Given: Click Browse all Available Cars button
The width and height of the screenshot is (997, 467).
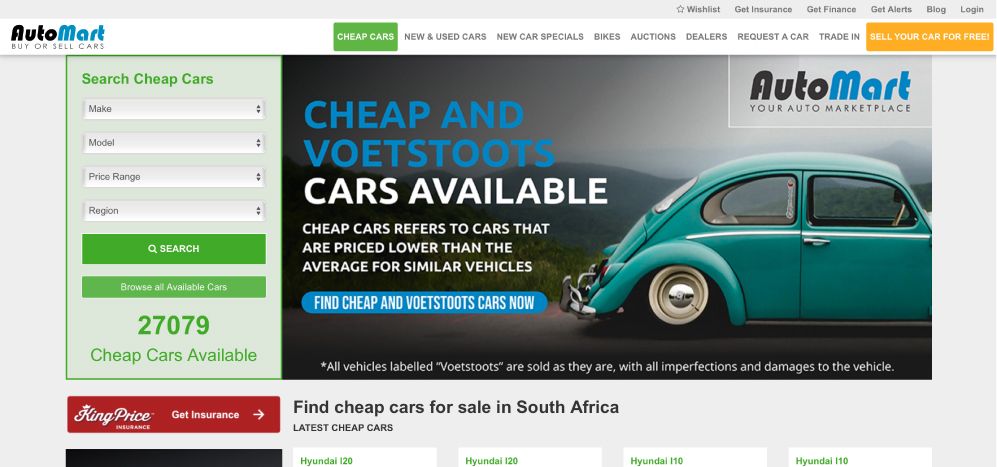Looking at the screenshot, I should (174, 287).
